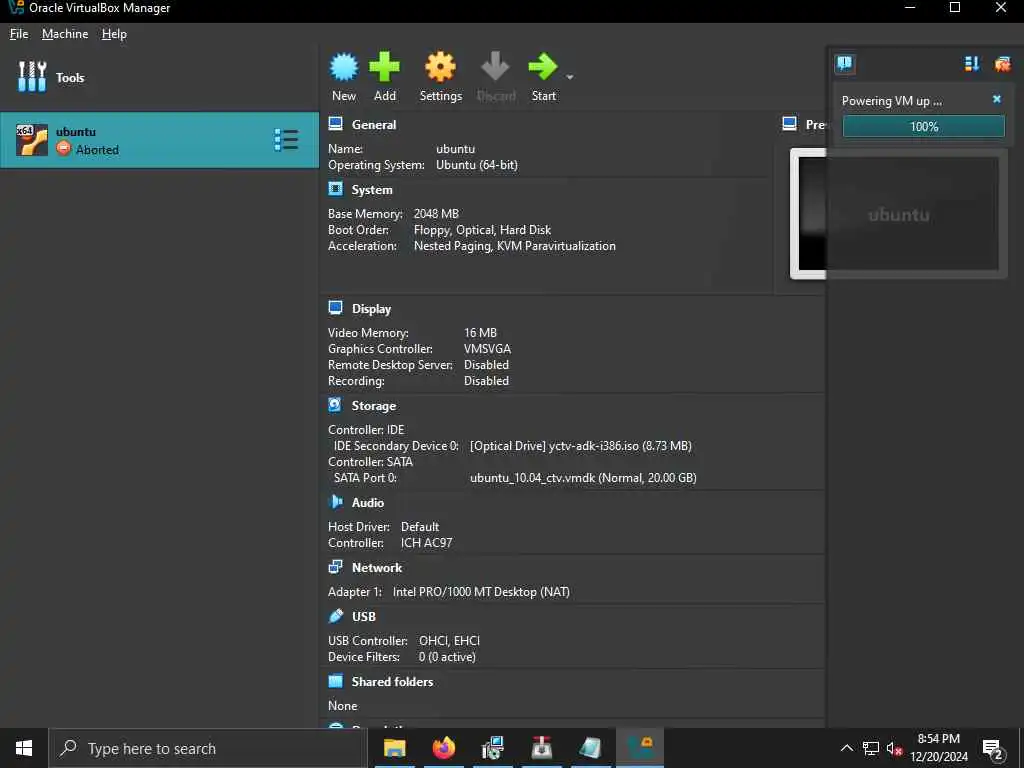Image resolution: width=1024 pixels, height=768 pixels.
Task: Select the ubuntu VM in the list
Action: 159,140
